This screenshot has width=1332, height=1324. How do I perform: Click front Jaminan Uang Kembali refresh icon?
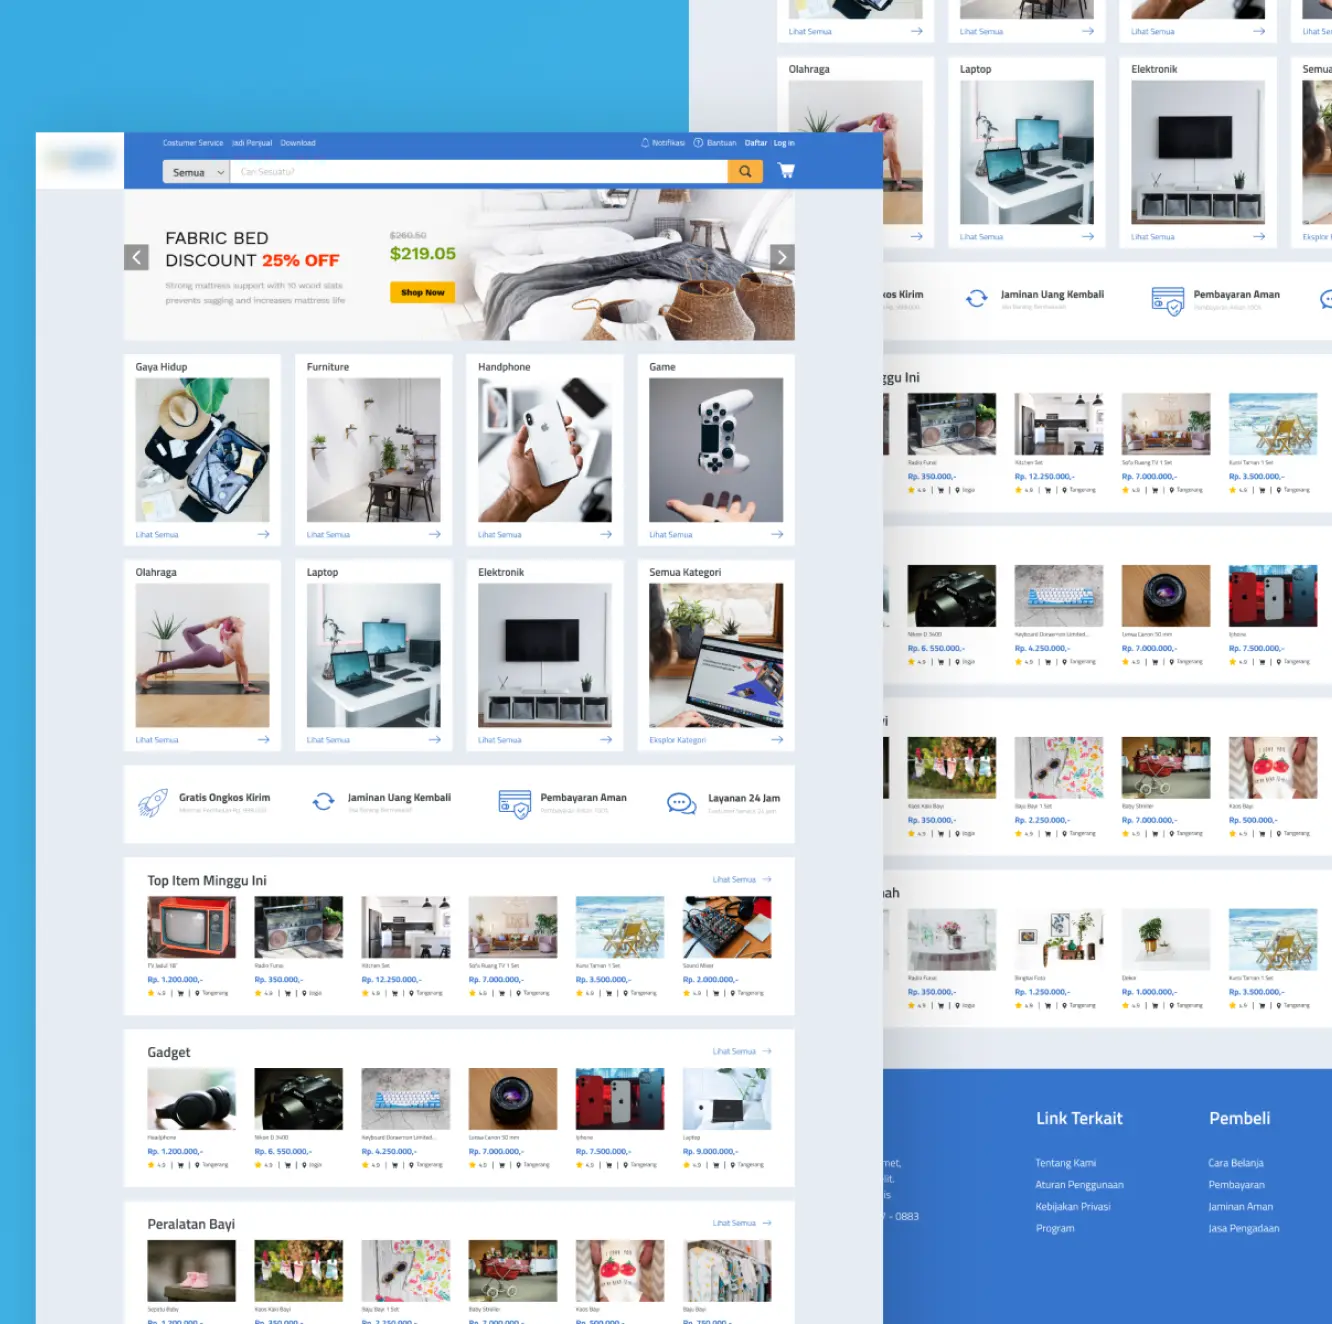click(x=323, y=802)
